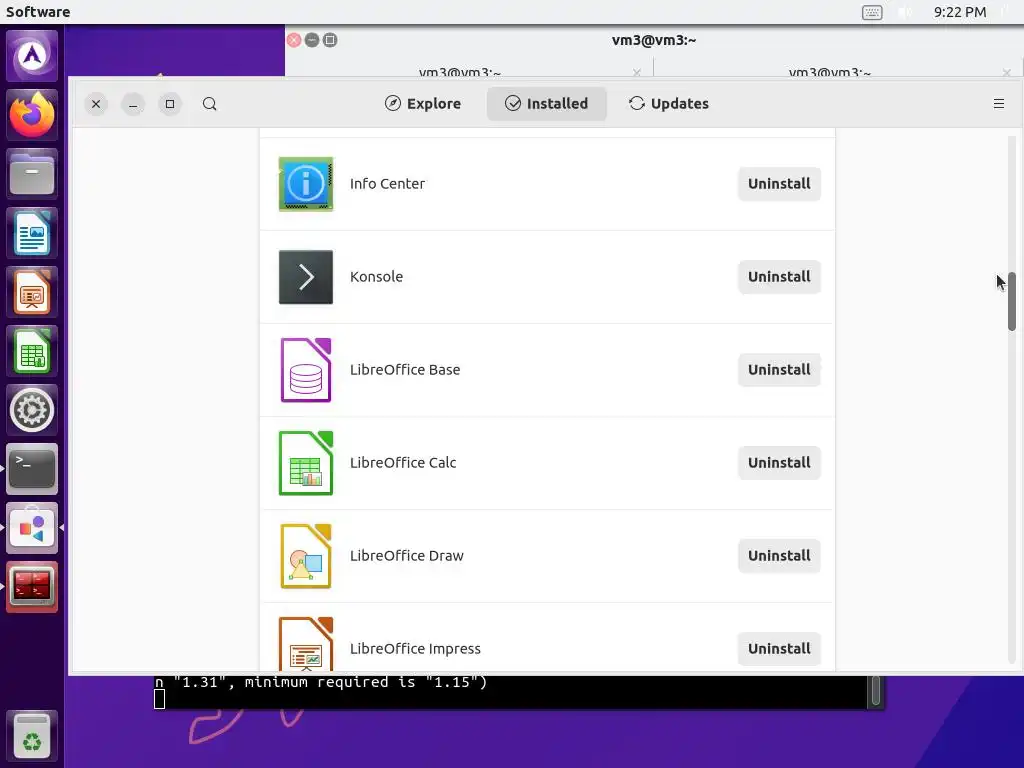Open LibreOffice Impress from the dock
Image resolution: width=1024 pixels, height=768 pixels.
(x=32, y=292)
